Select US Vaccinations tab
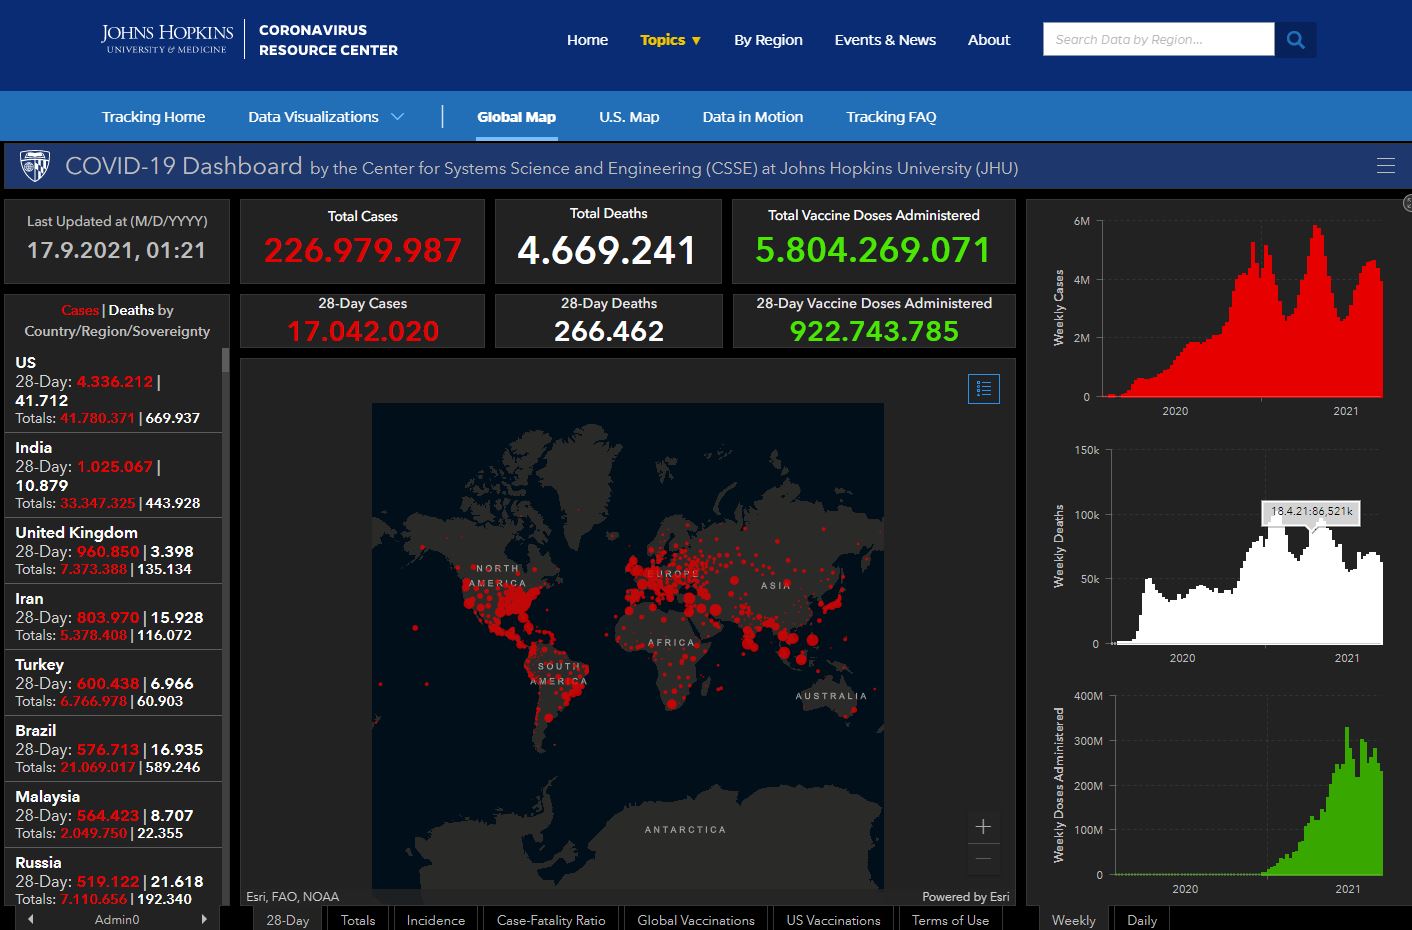1412x930 pixels. point(833,919)
